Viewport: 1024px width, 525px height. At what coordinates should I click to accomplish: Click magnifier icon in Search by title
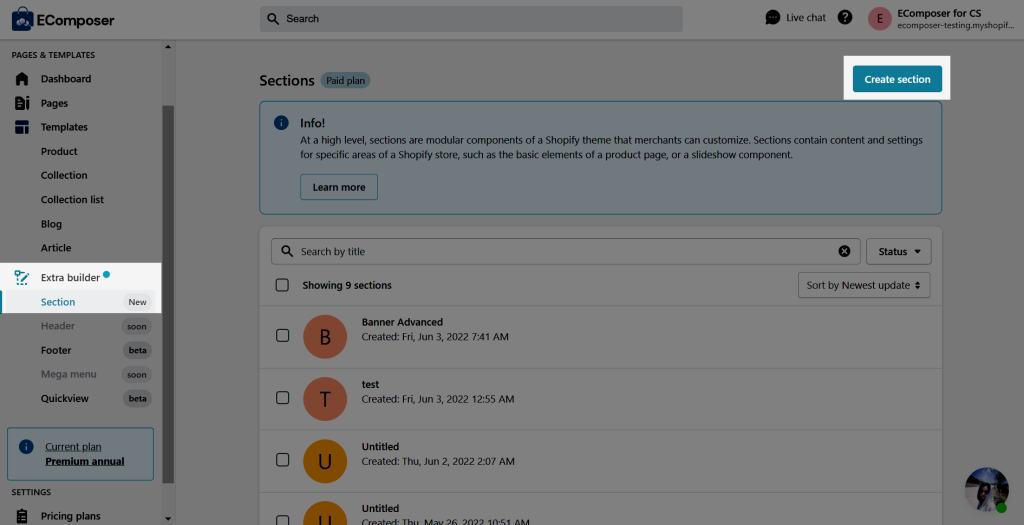click(x=287, y=251)
